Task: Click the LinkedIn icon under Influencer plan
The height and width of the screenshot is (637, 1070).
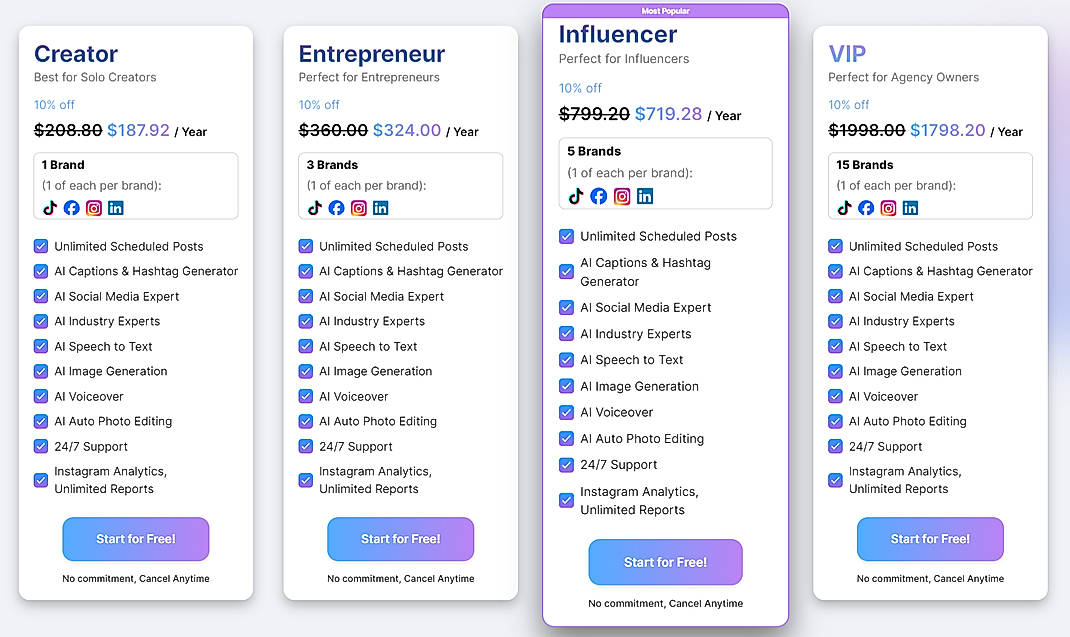Action: pyautogui.click(x=644, y=197)
